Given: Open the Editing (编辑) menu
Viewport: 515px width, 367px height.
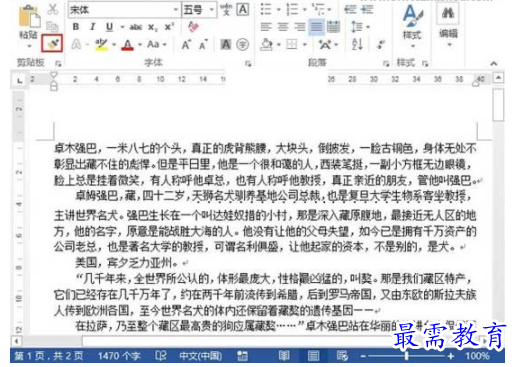Looking at the screenshot, I should 448,25.
